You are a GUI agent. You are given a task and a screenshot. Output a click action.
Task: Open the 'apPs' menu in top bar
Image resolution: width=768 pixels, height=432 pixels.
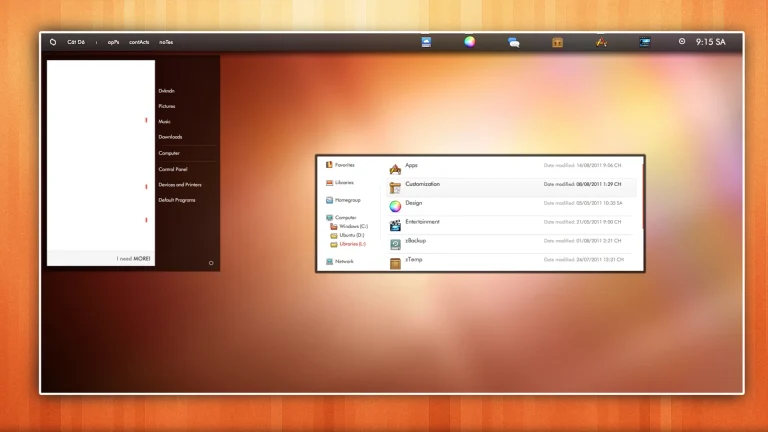coord(113,42)
